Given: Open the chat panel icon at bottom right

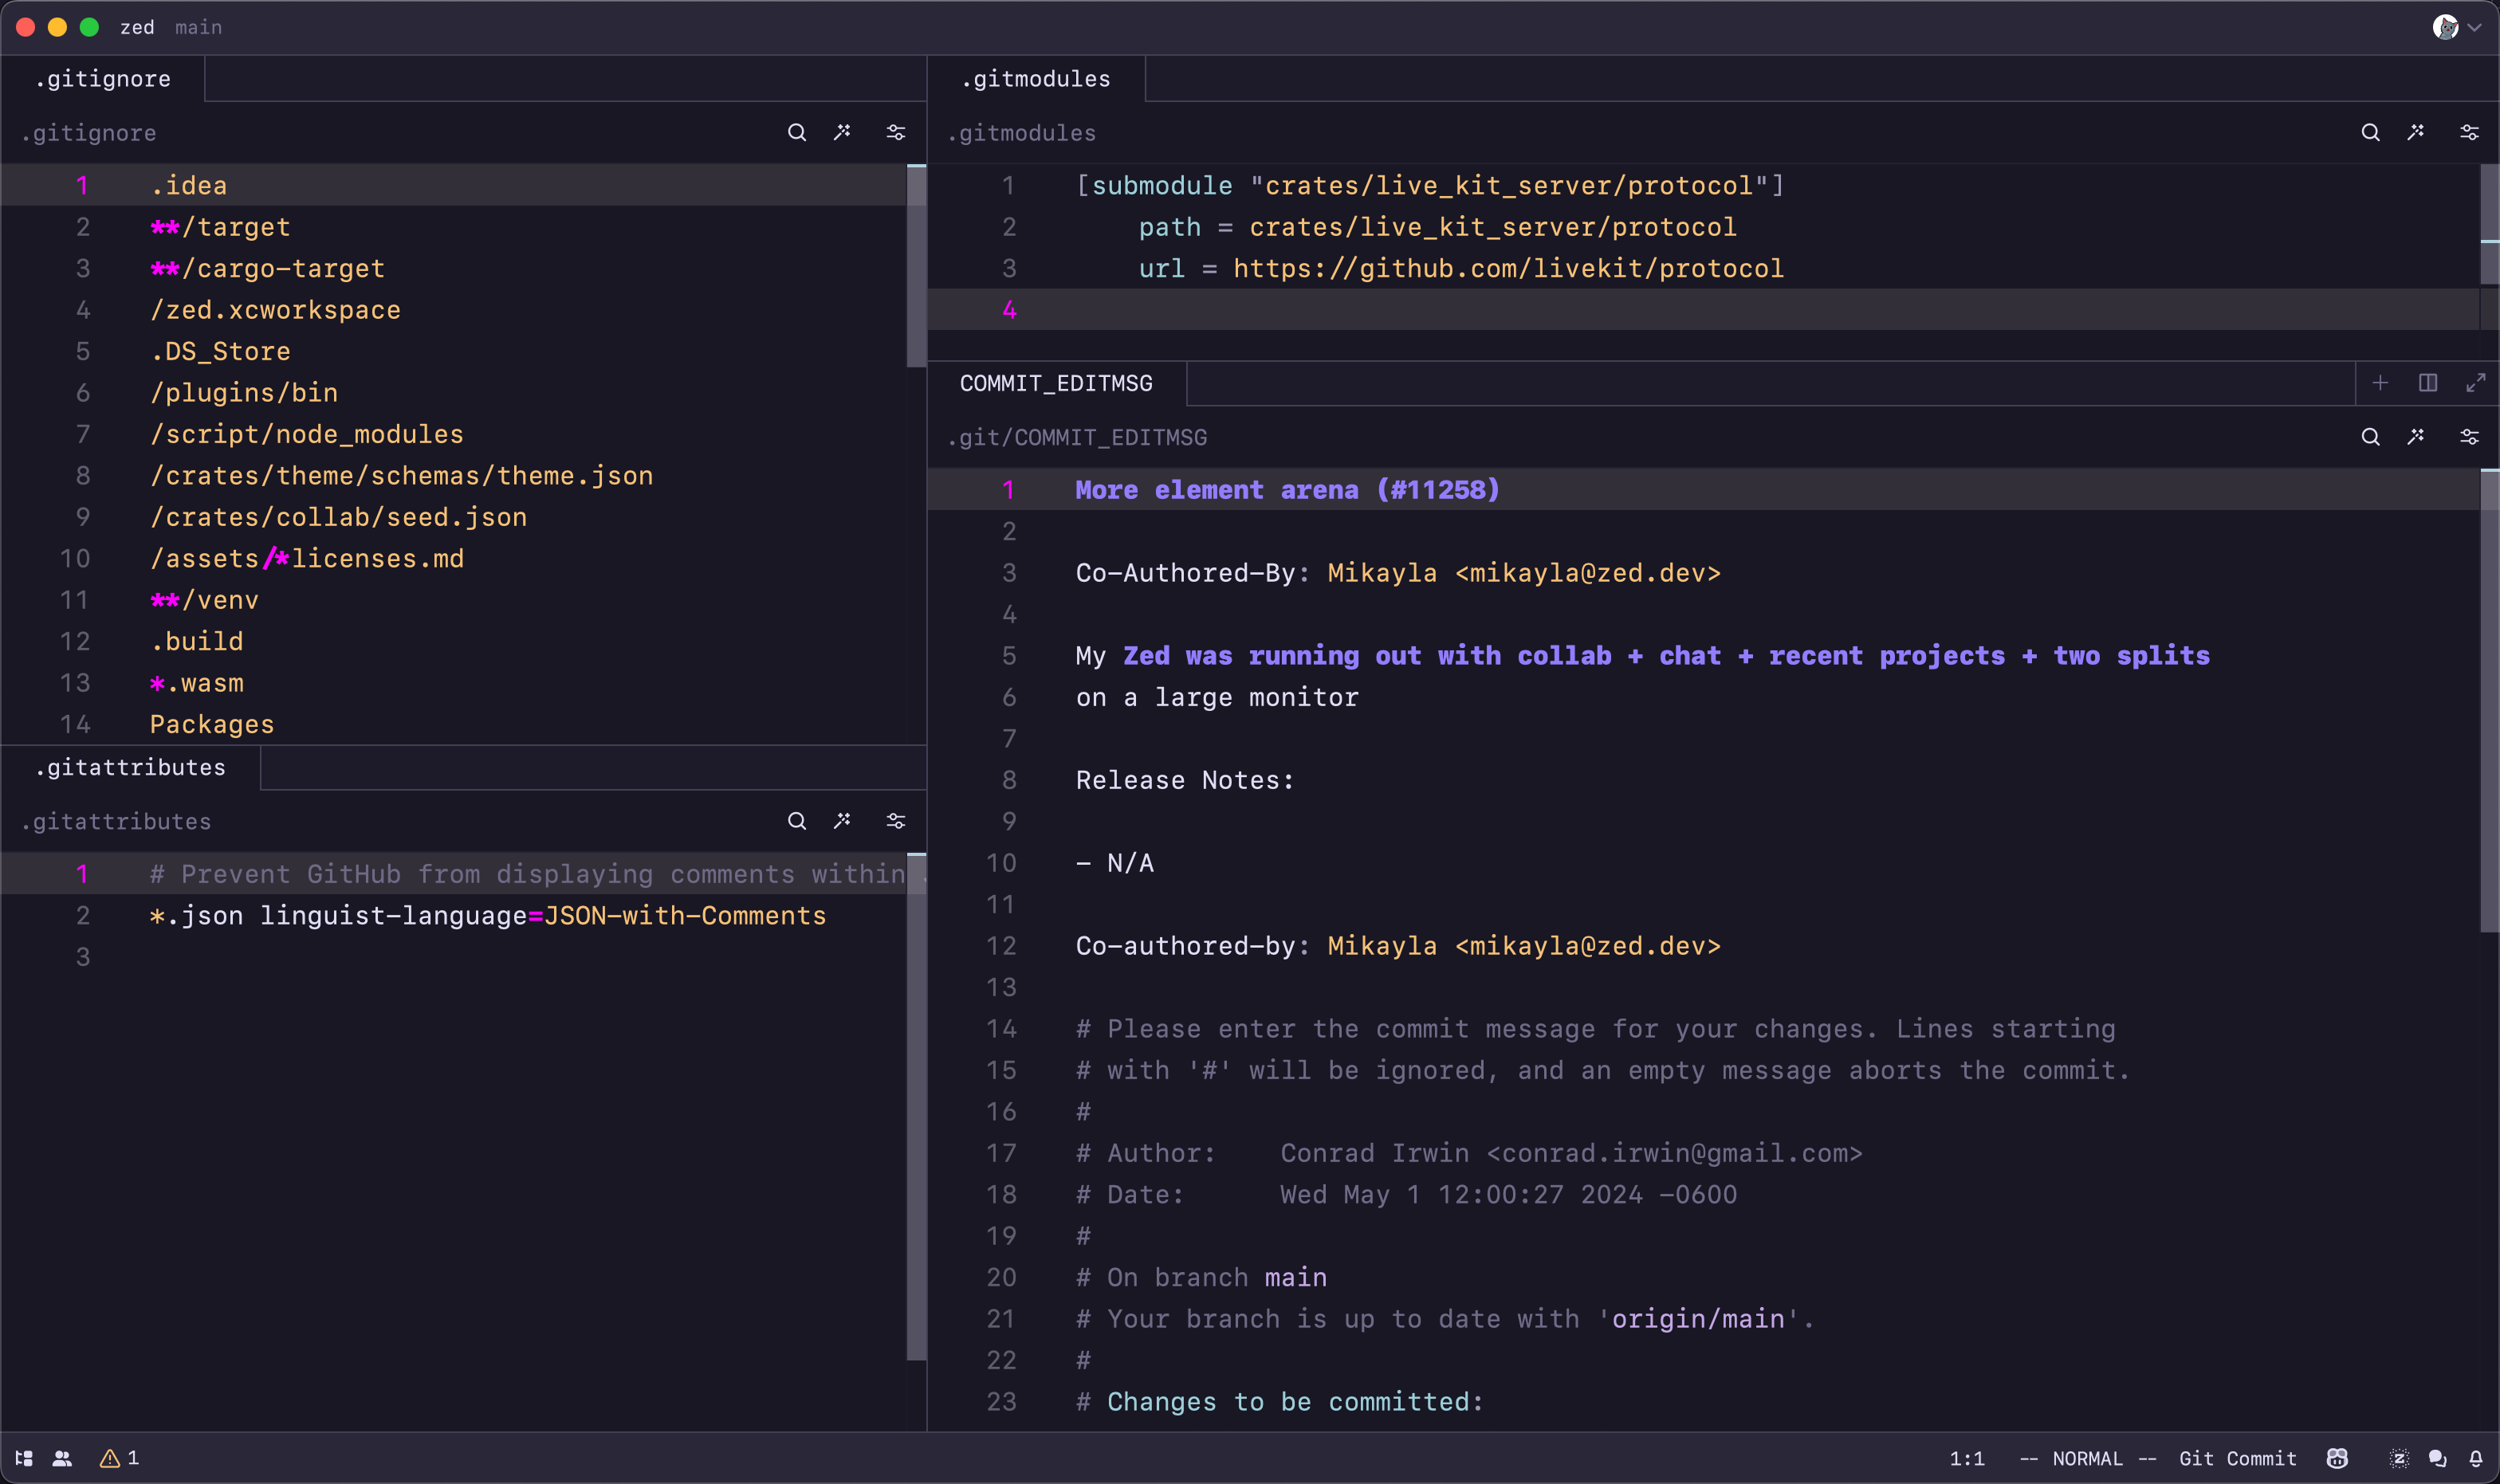Looking at the screenshot, I should coord(2437,1458).
